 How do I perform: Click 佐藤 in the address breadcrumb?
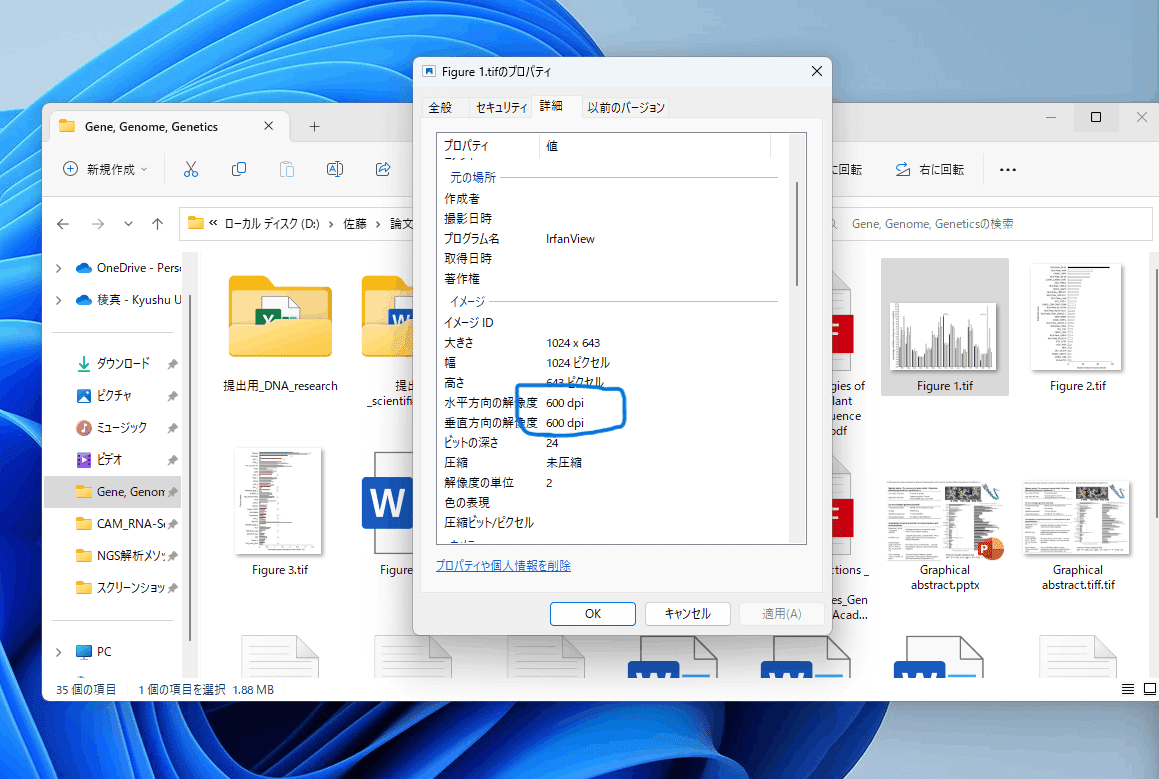point(355,224)
